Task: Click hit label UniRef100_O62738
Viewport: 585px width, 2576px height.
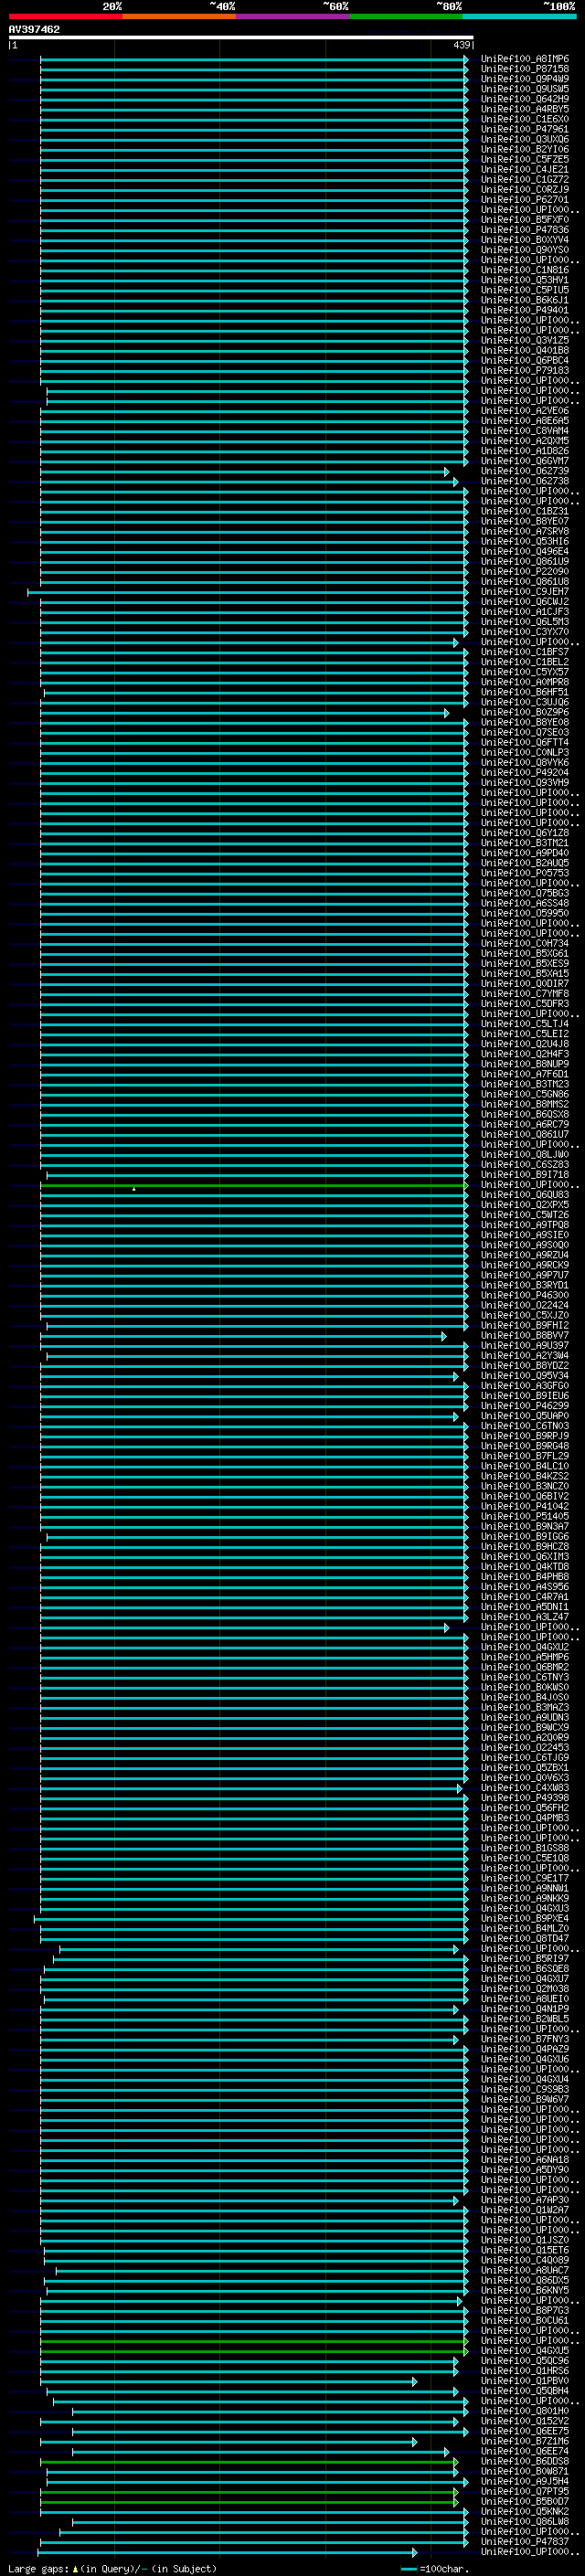Action: (x=524, y=481)
